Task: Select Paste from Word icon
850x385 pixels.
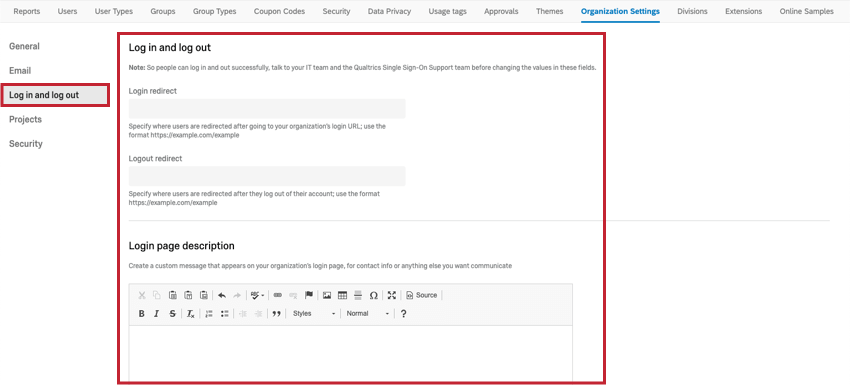Action: point(204,295)
